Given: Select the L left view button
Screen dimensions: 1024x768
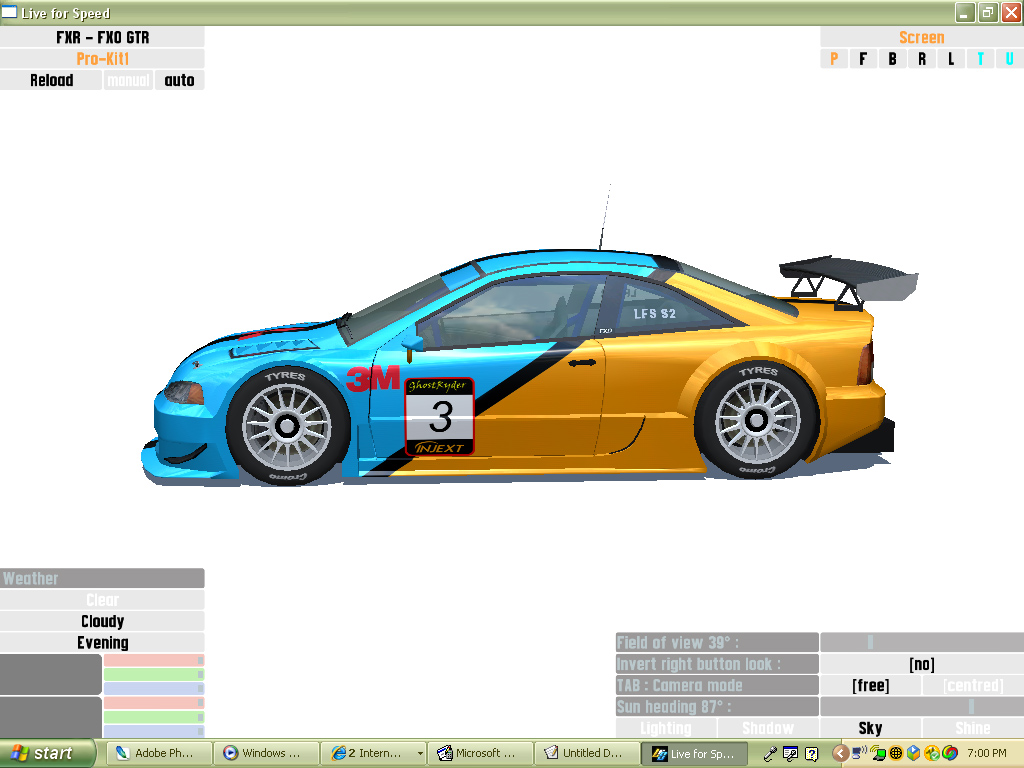Looking at the screenshot, I should coord(951,59).
